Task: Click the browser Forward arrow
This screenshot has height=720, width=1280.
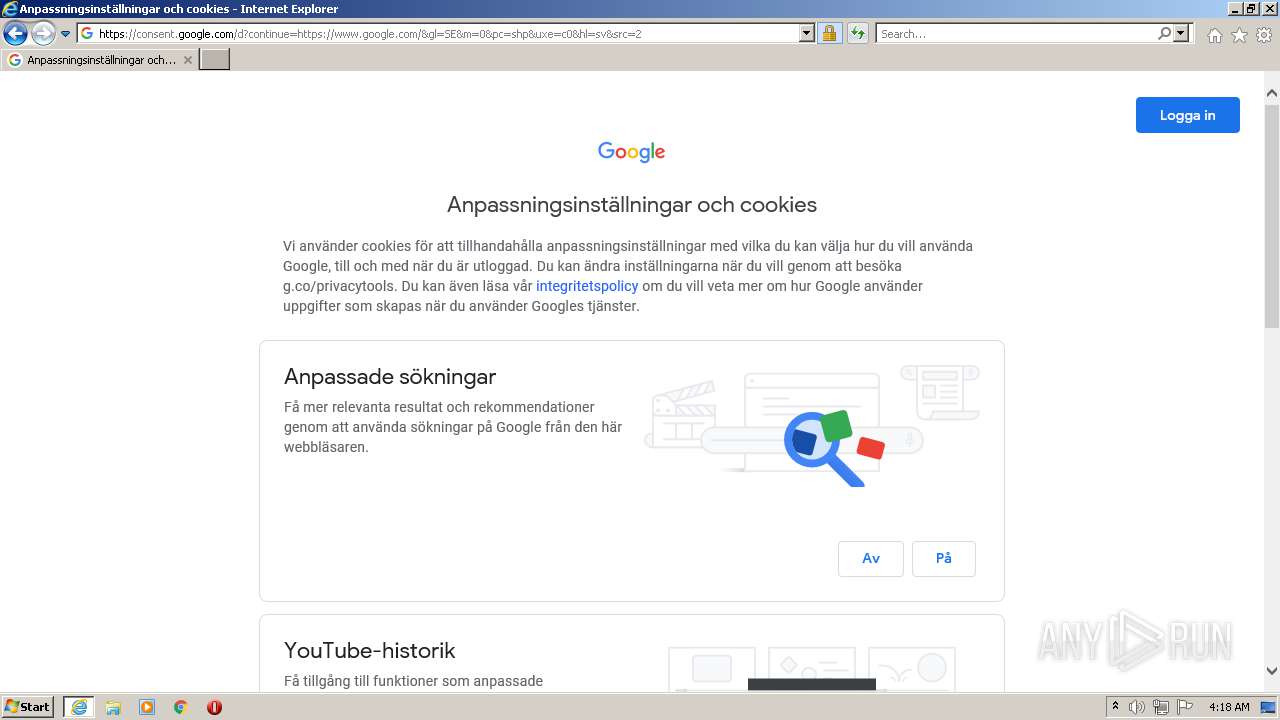Action: point(43,34)
